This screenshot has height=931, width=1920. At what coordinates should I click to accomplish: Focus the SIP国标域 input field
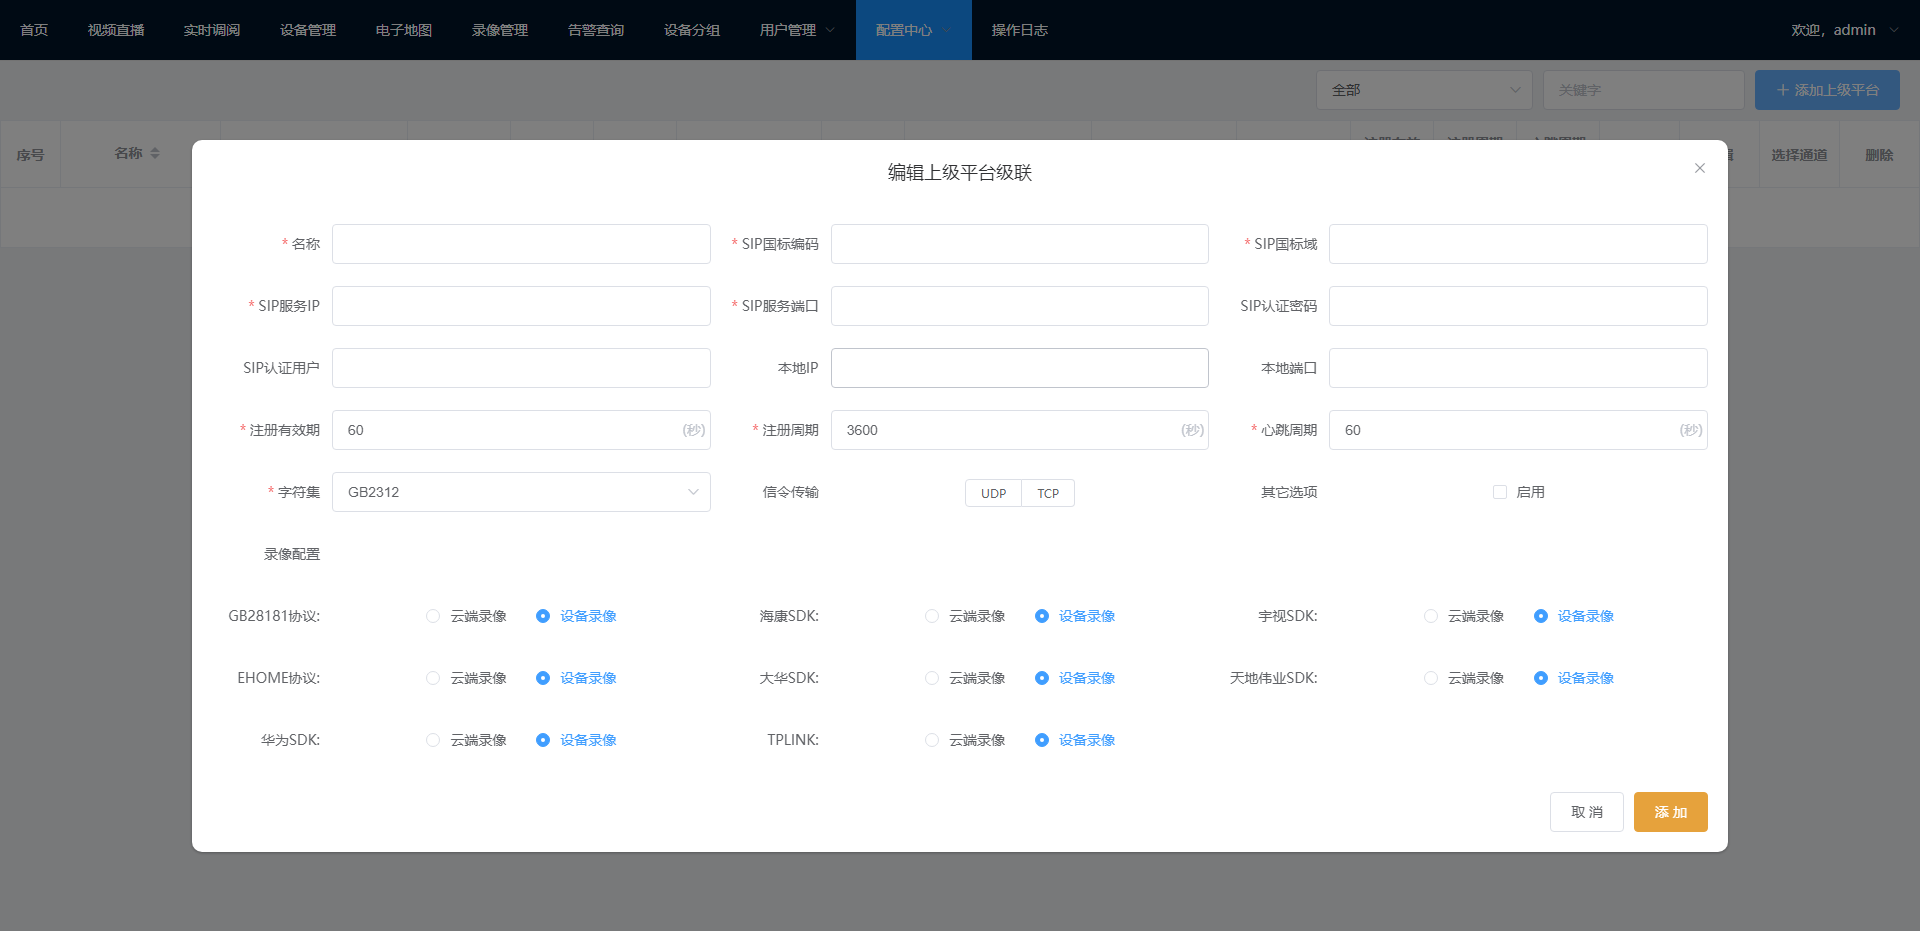pos(1518,244)
